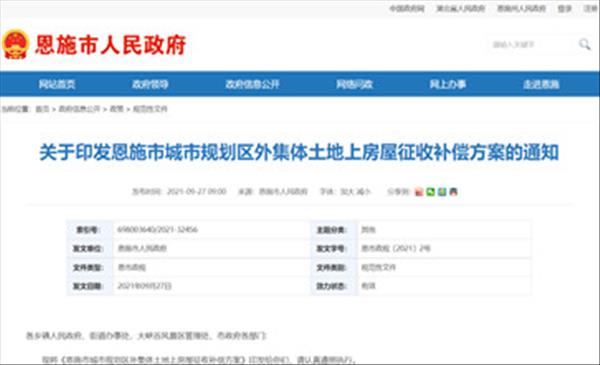Click the 发文单位 label cell
The image size is (600, 365).
pos(90,249)
